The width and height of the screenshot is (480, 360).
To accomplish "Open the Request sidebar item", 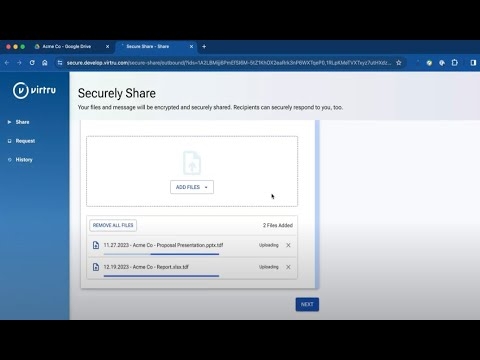I will pos(25,141).
